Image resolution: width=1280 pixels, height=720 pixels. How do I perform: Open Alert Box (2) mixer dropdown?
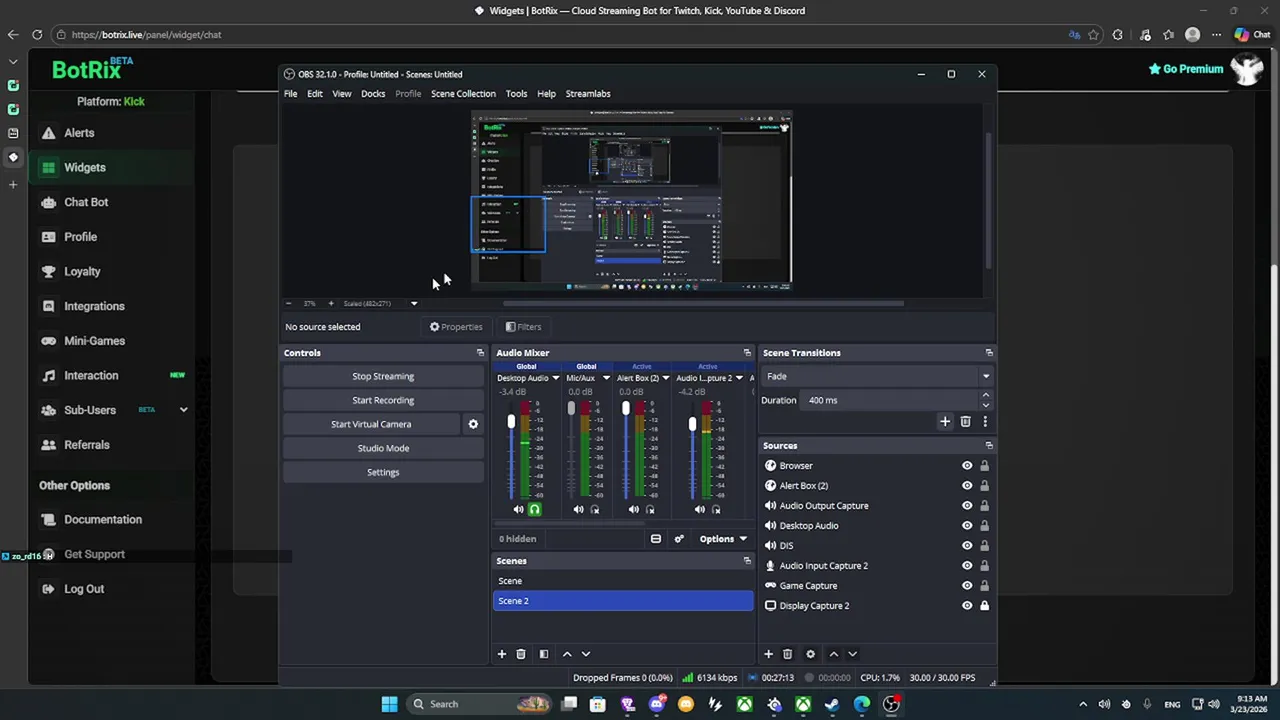point(665,378)
